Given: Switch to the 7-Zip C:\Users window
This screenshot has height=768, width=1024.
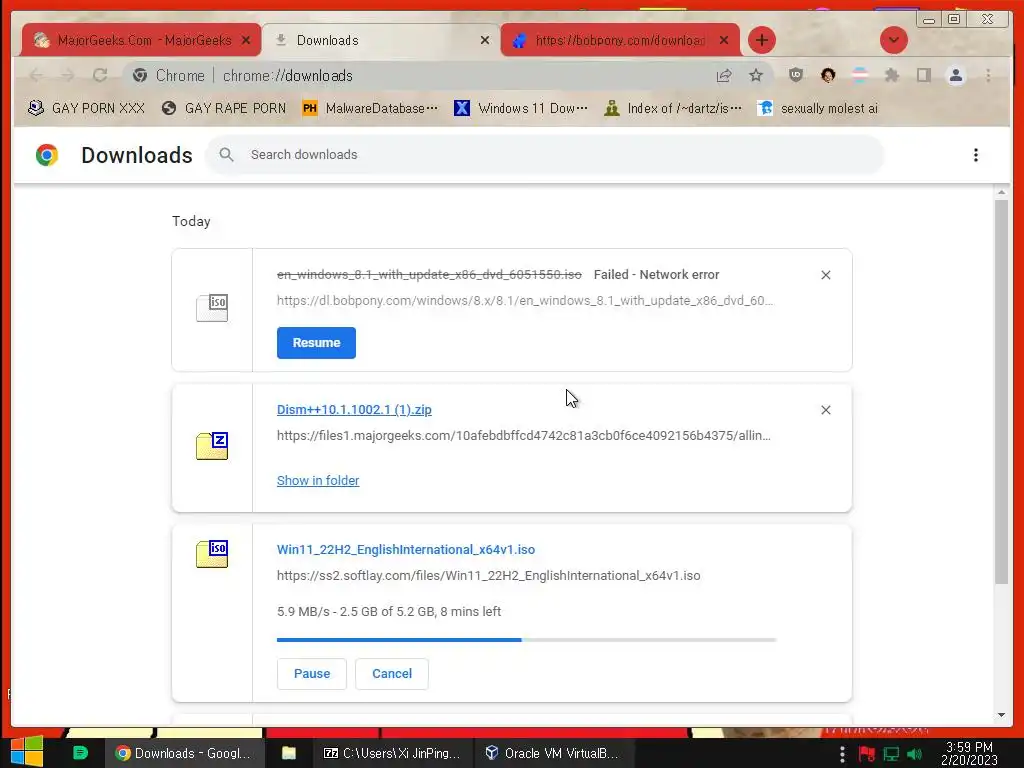Looking at the screenshot, I should 392,754.
